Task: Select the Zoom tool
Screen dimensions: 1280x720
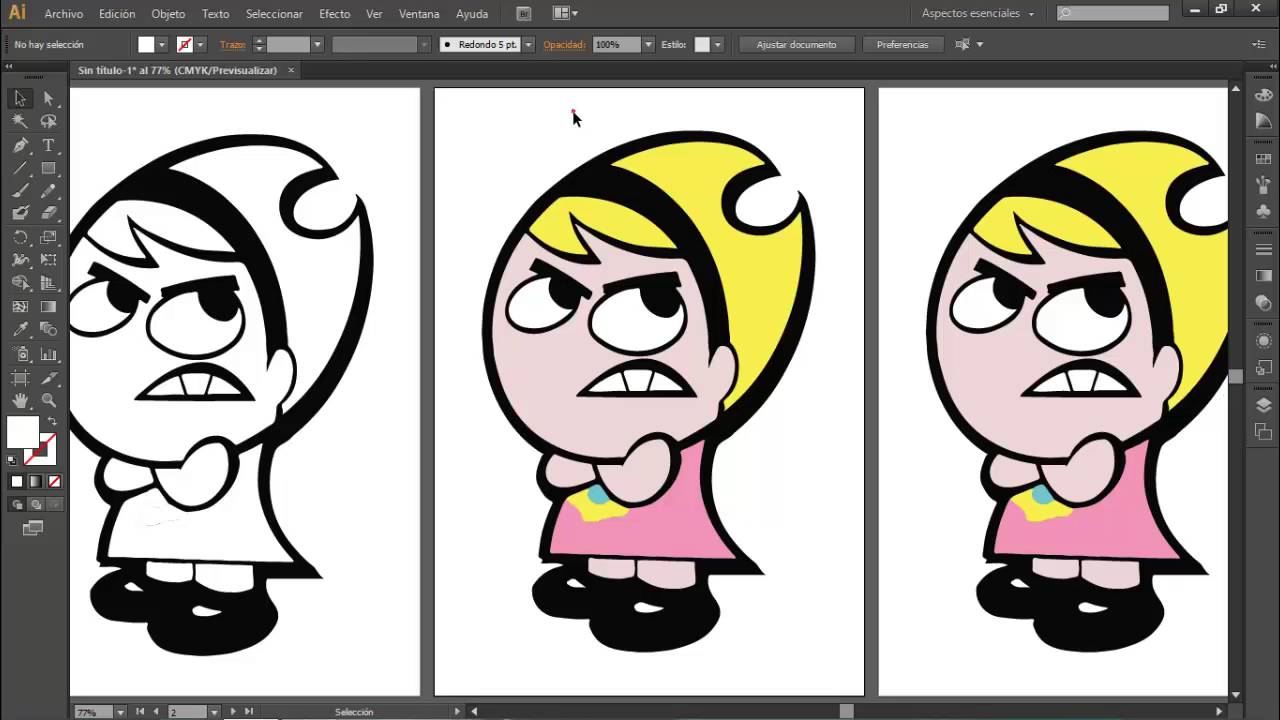Action: pos(48,401)
